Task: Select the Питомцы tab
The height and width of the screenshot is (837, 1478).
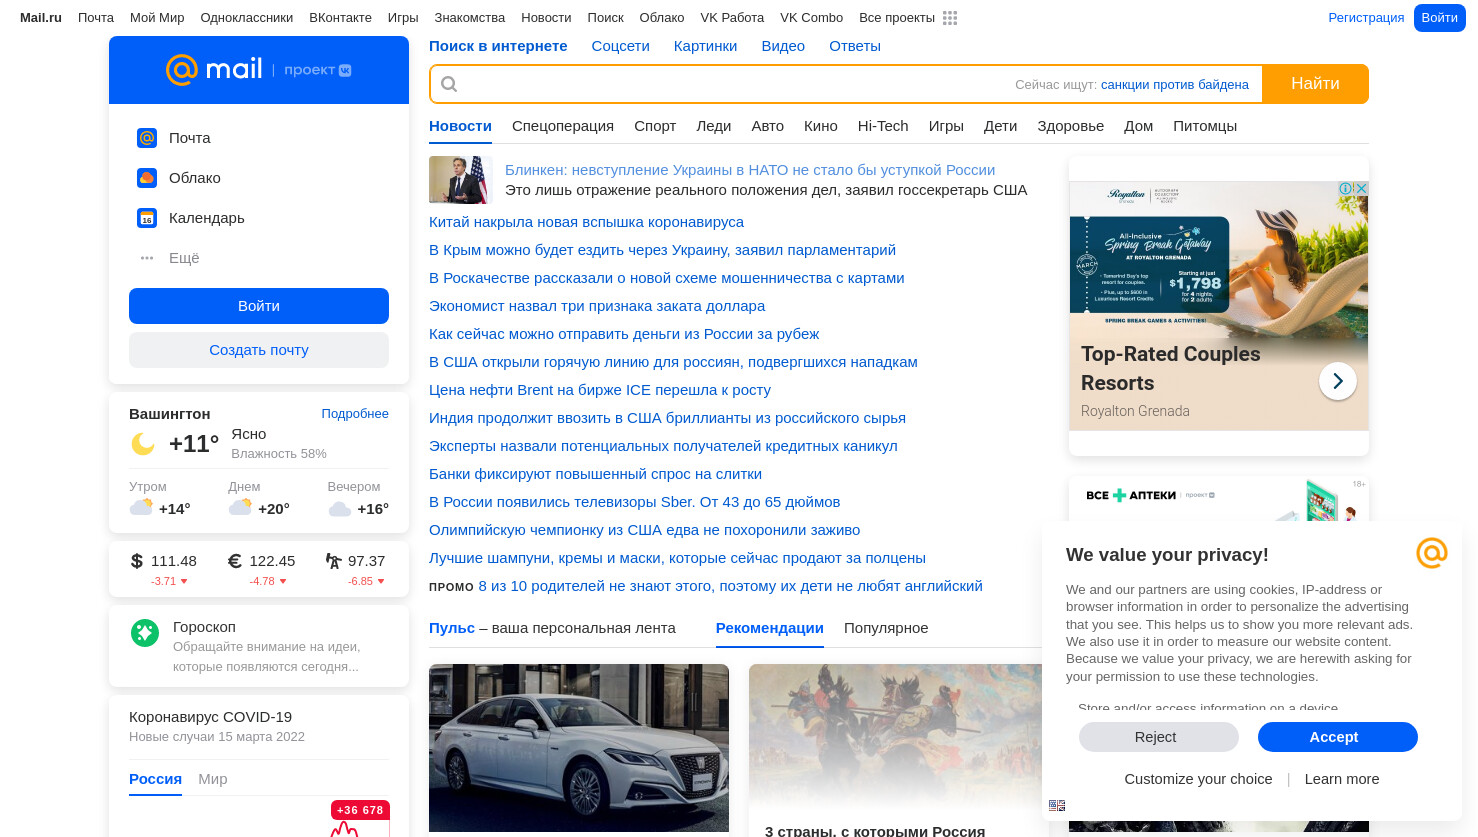Action: [1205, 126]
